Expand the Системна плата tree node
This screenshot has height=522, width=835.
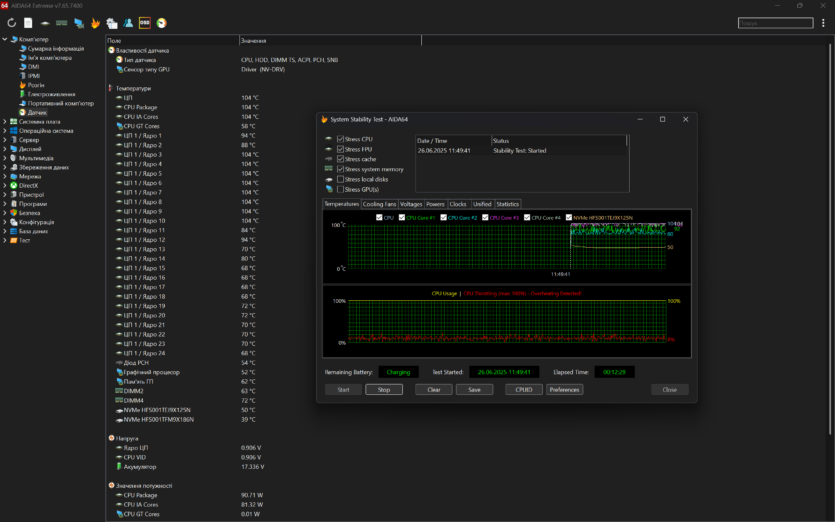5,121
